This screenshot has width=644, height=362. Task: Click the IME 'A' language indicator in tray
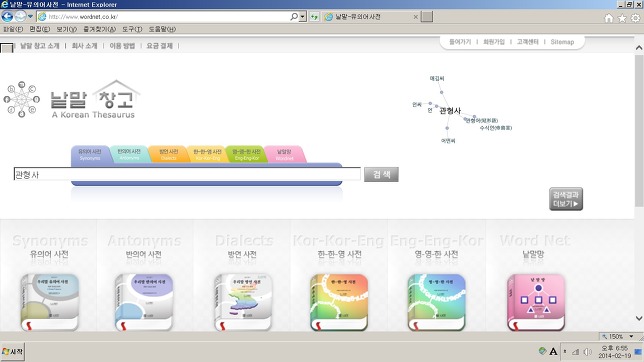[x=553, y=351]
